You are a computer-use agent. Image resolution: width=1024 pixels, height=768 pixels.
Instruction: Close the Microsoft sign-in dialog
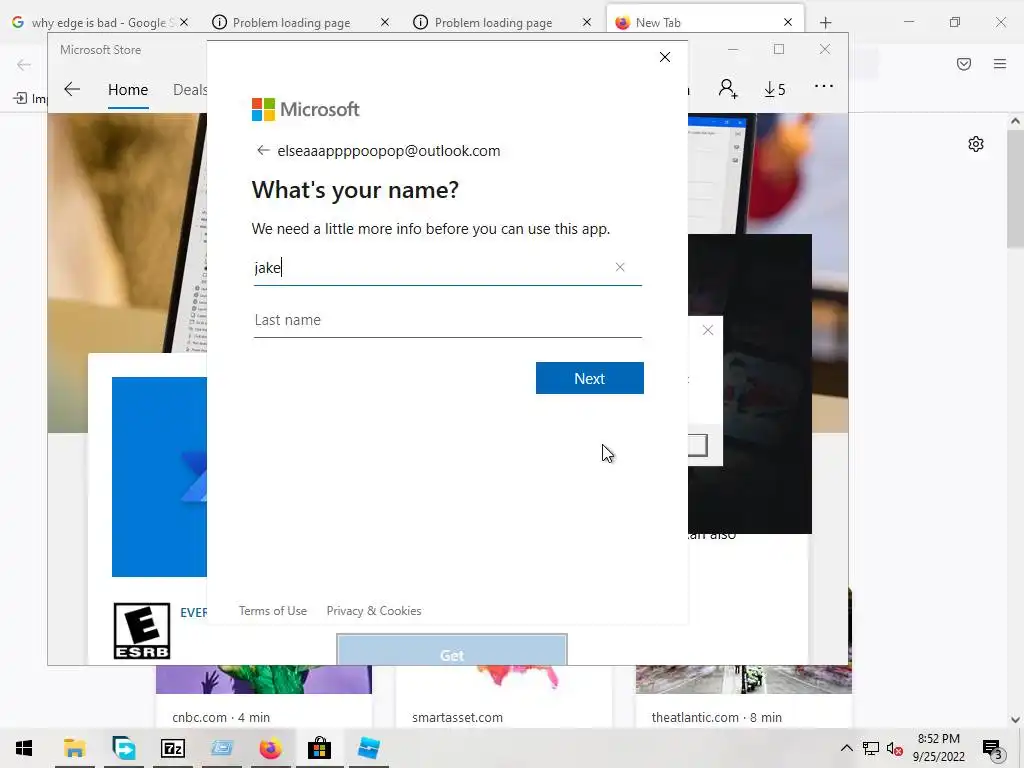(x=665, y=57)
